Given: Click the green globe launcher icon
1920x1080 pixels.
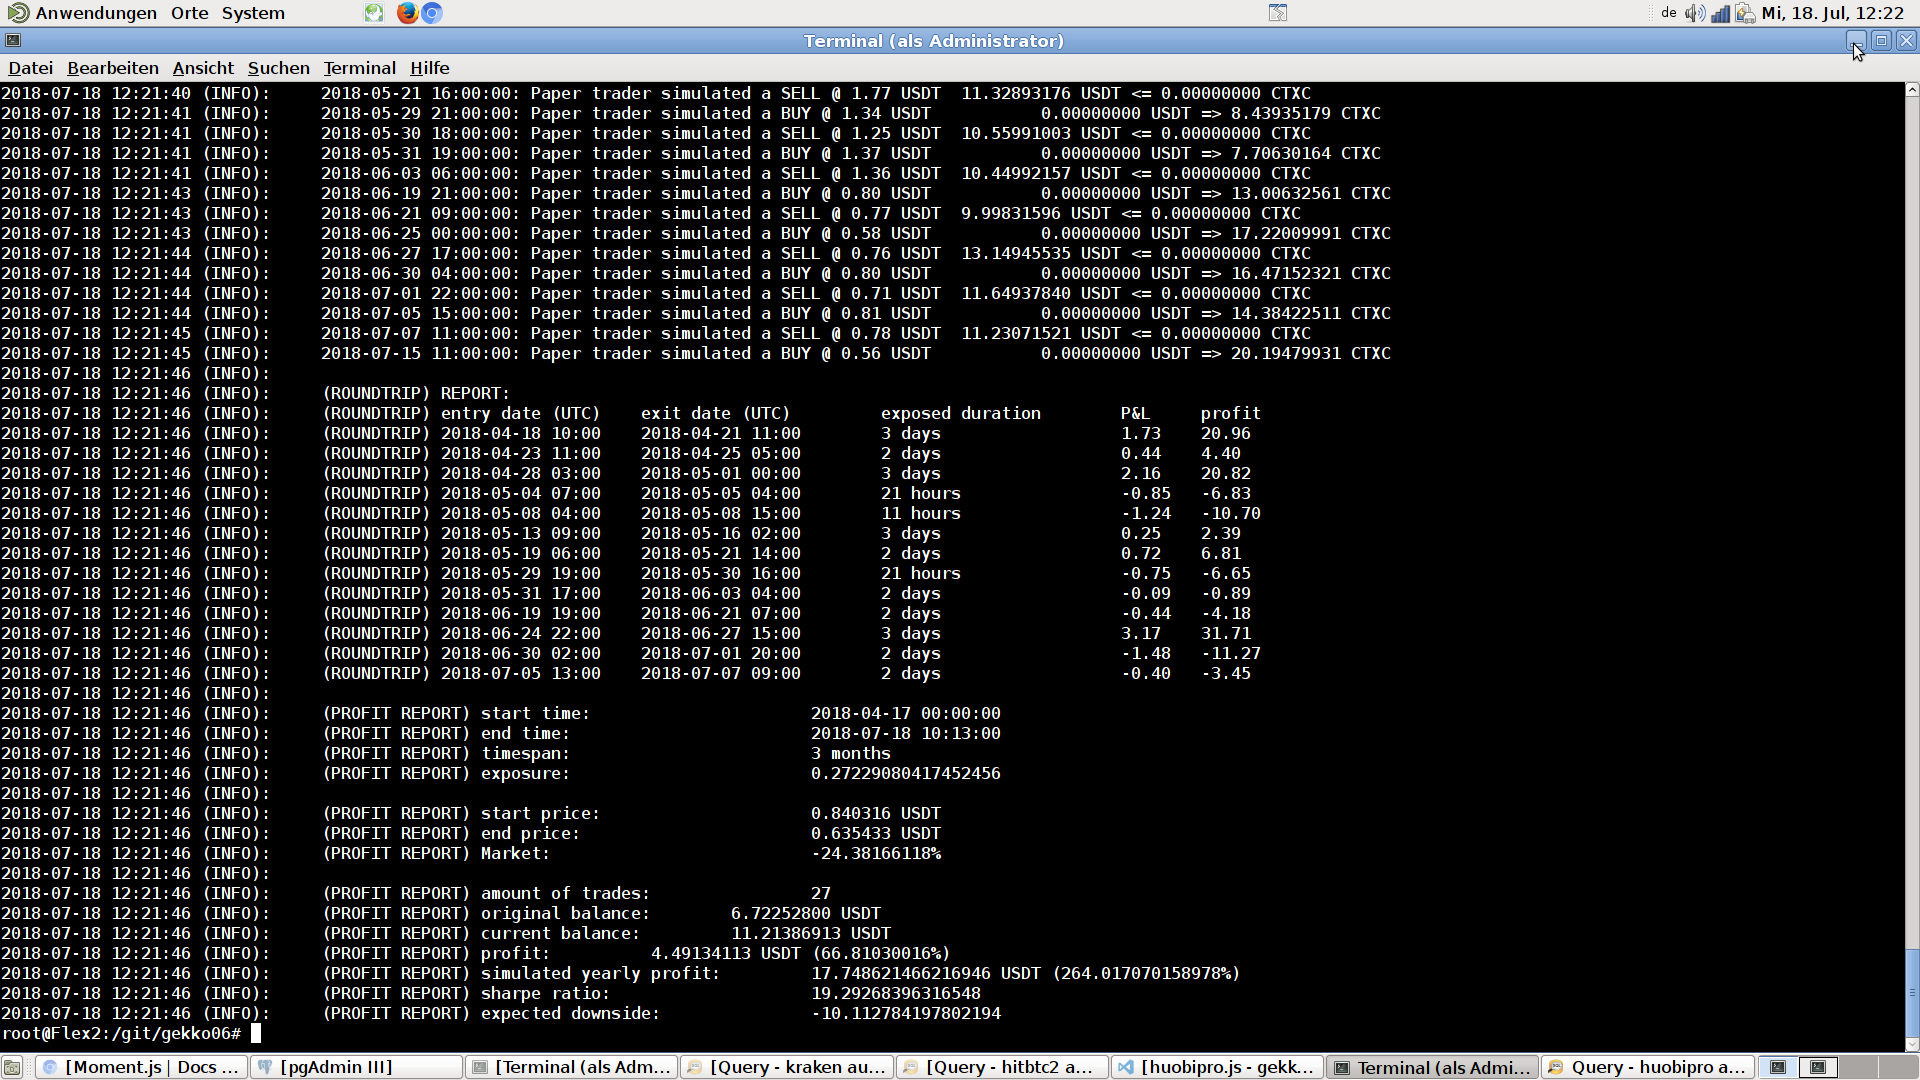Looking at the screenshot, I should pos(374,13).
